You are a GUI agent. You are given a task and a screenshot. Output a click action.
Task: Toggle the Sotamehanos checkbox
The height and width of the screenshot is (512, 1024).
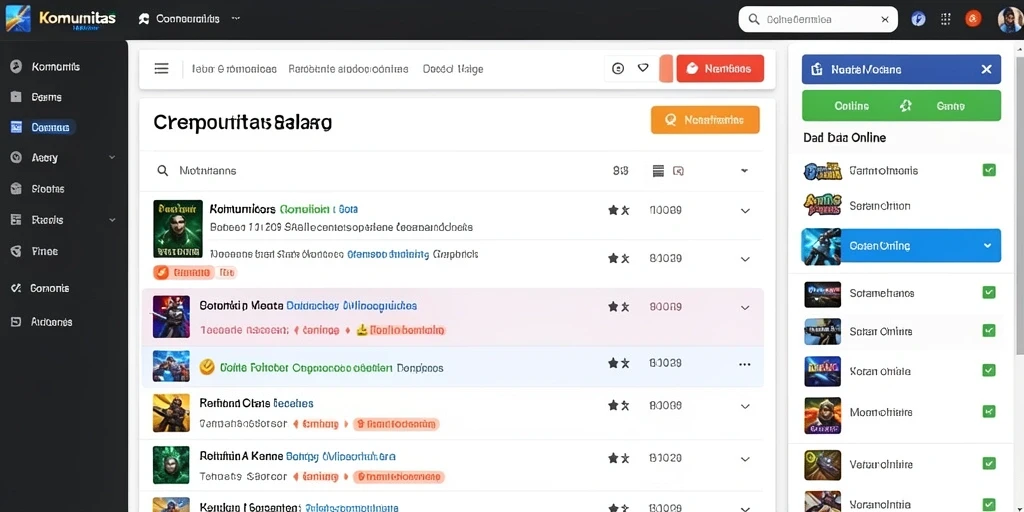(989, 293)
